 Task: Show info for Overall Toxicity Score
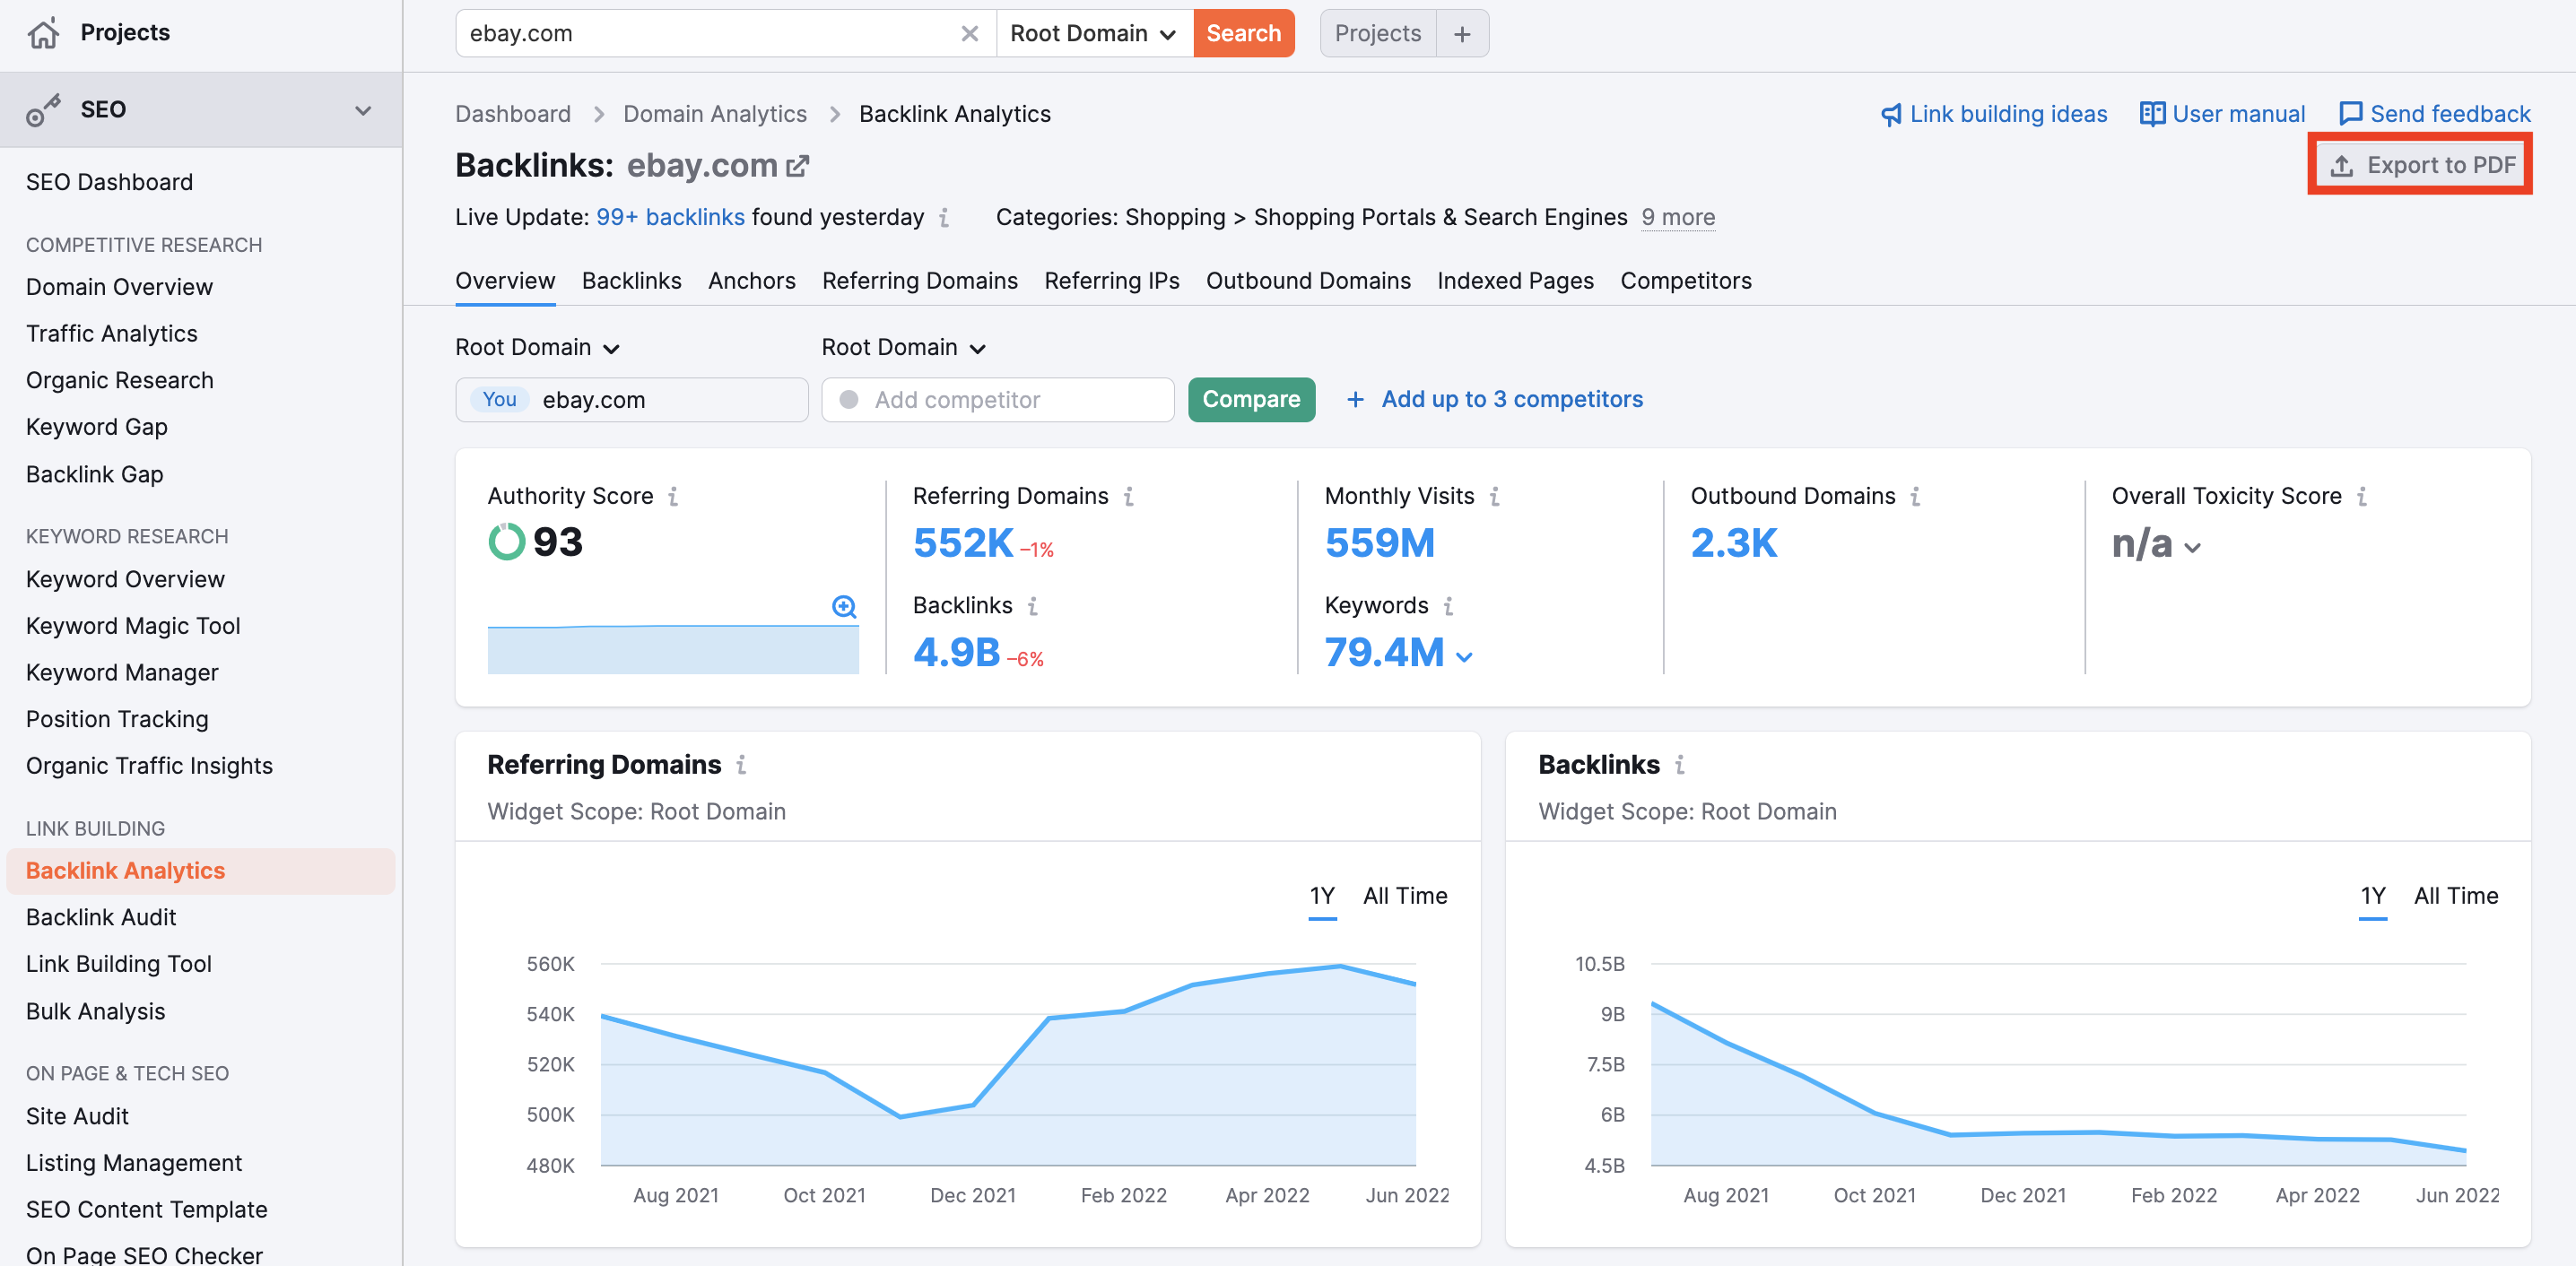(2361, 497)
